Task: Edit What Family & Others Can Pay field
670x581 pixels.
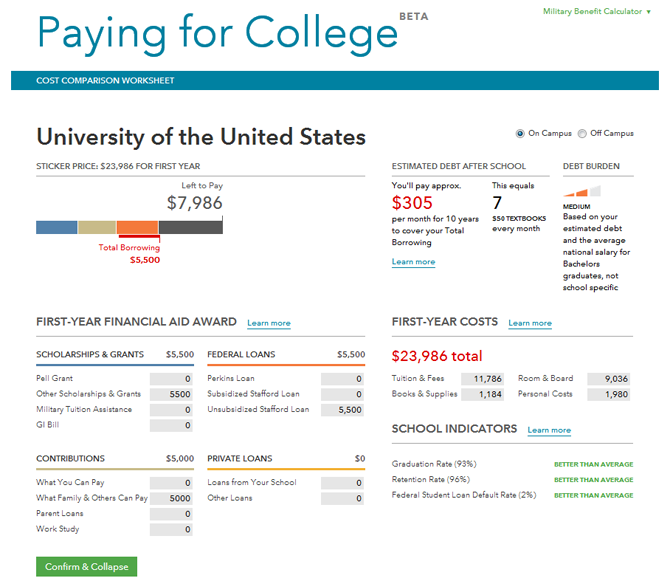Action: tap(171, 499)
